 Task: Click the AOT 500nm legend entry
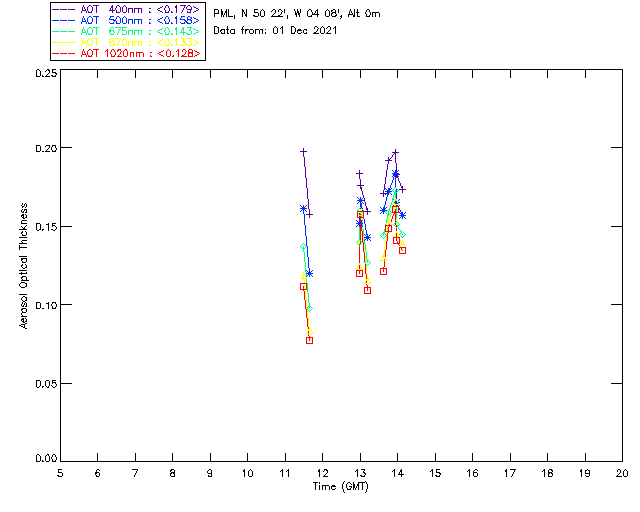(127, 20)
